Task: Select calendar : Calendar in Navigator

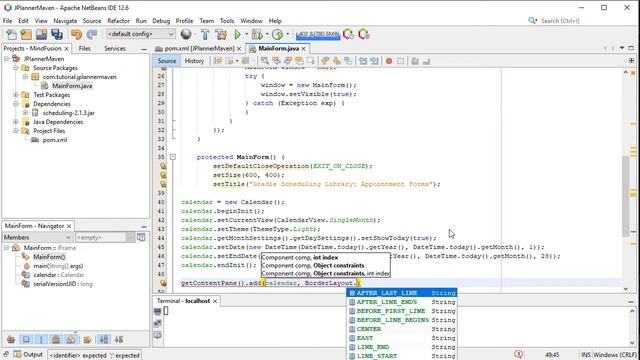Action: 58,275
